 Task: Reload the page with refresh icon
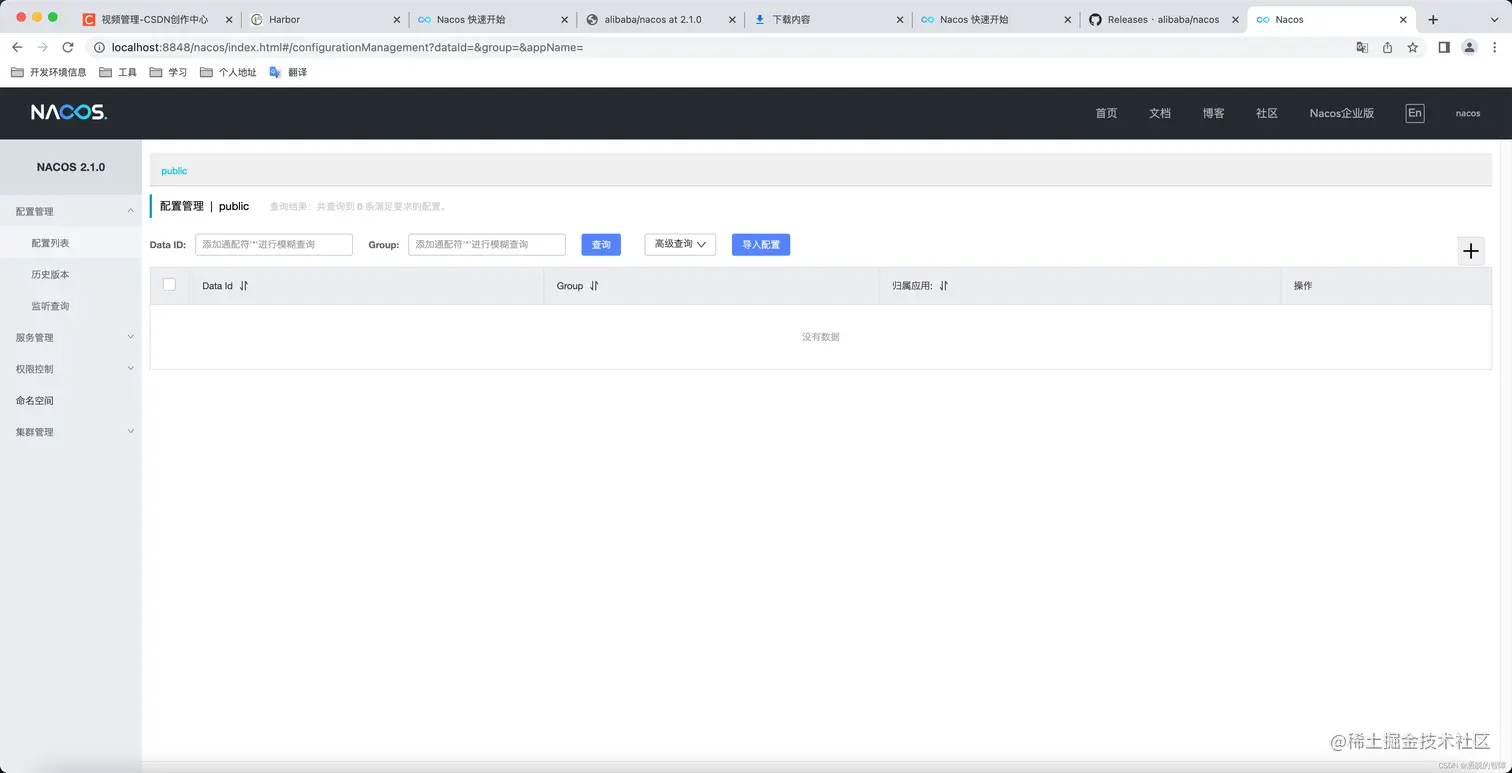coord(68,47)
